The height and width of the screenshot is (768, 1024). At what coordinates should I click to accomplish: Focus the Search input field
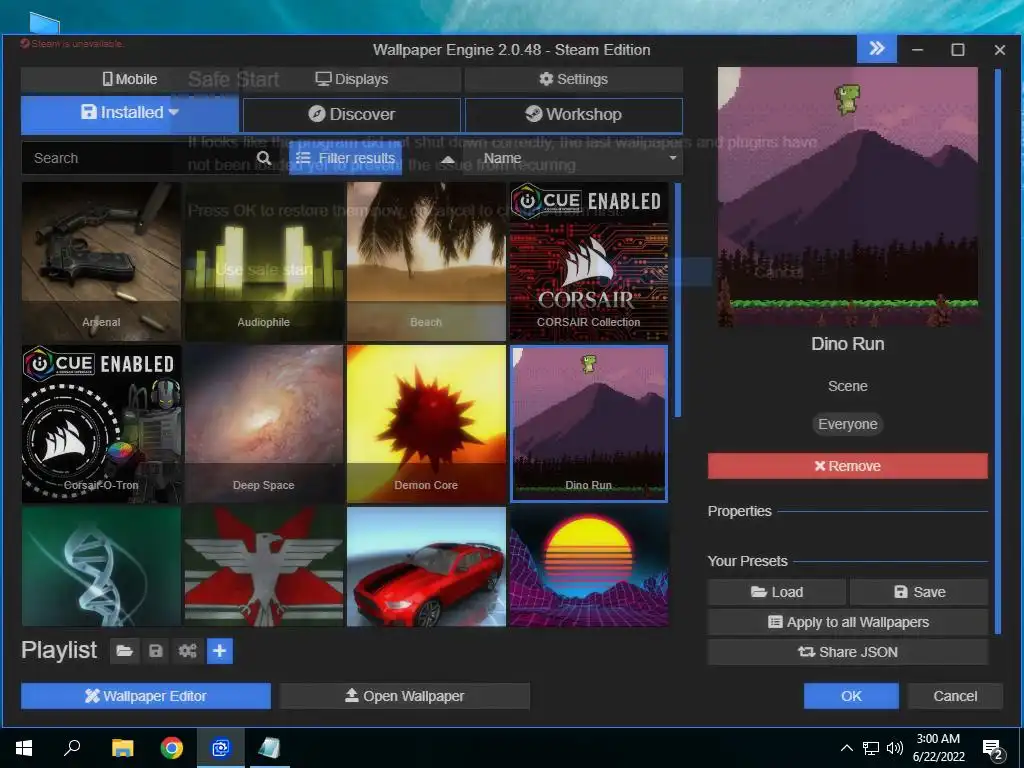click(140, 159)
